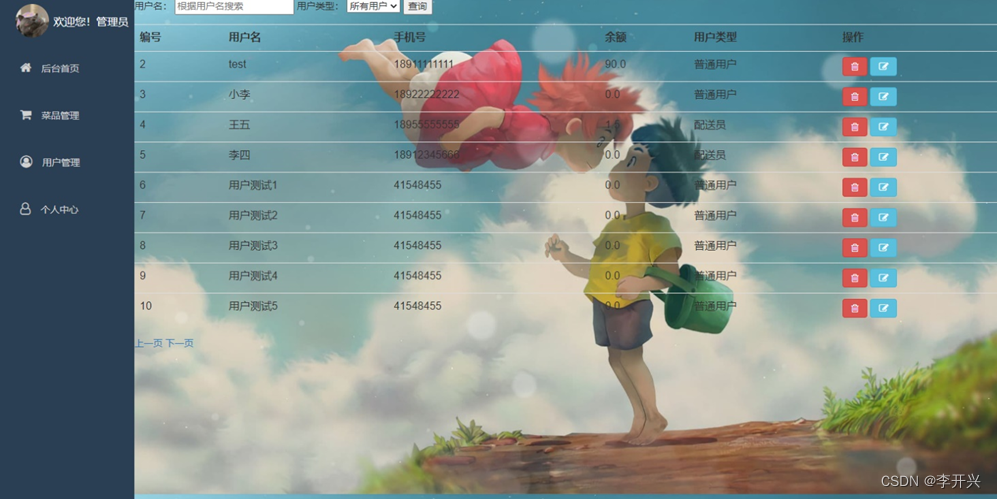Click the admin avatar picture
Screen dimensions: 997x499
click(x=32, y=20)
